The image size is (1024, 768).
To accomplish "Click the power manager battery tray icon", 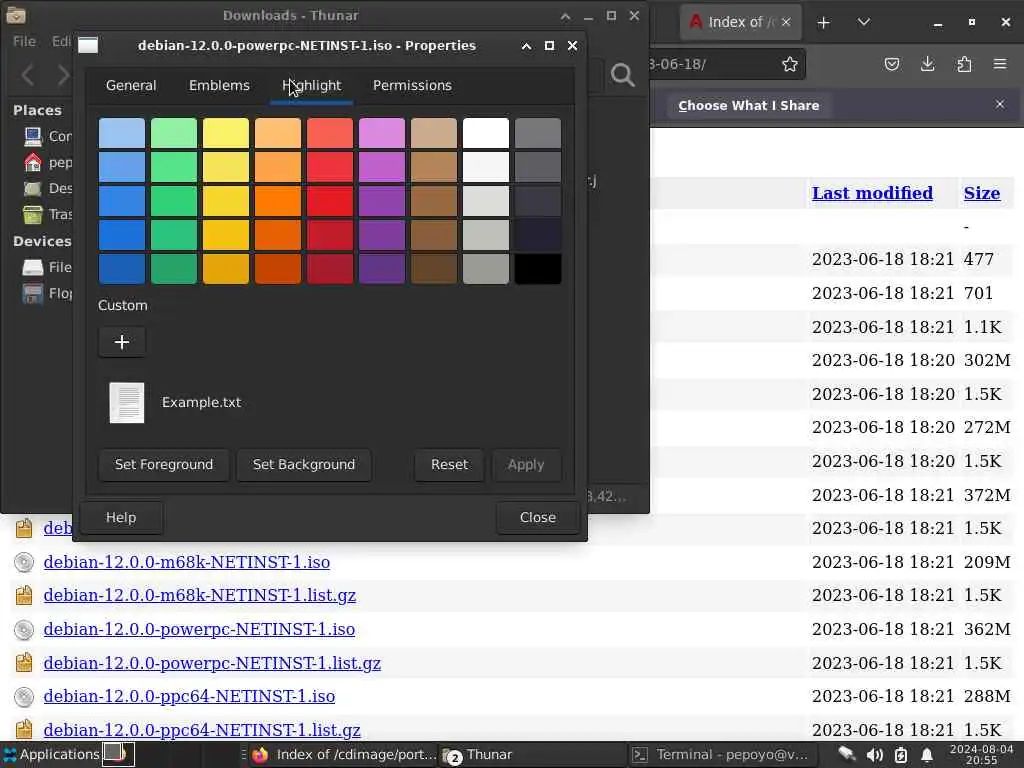I will [x=901, y=756].
